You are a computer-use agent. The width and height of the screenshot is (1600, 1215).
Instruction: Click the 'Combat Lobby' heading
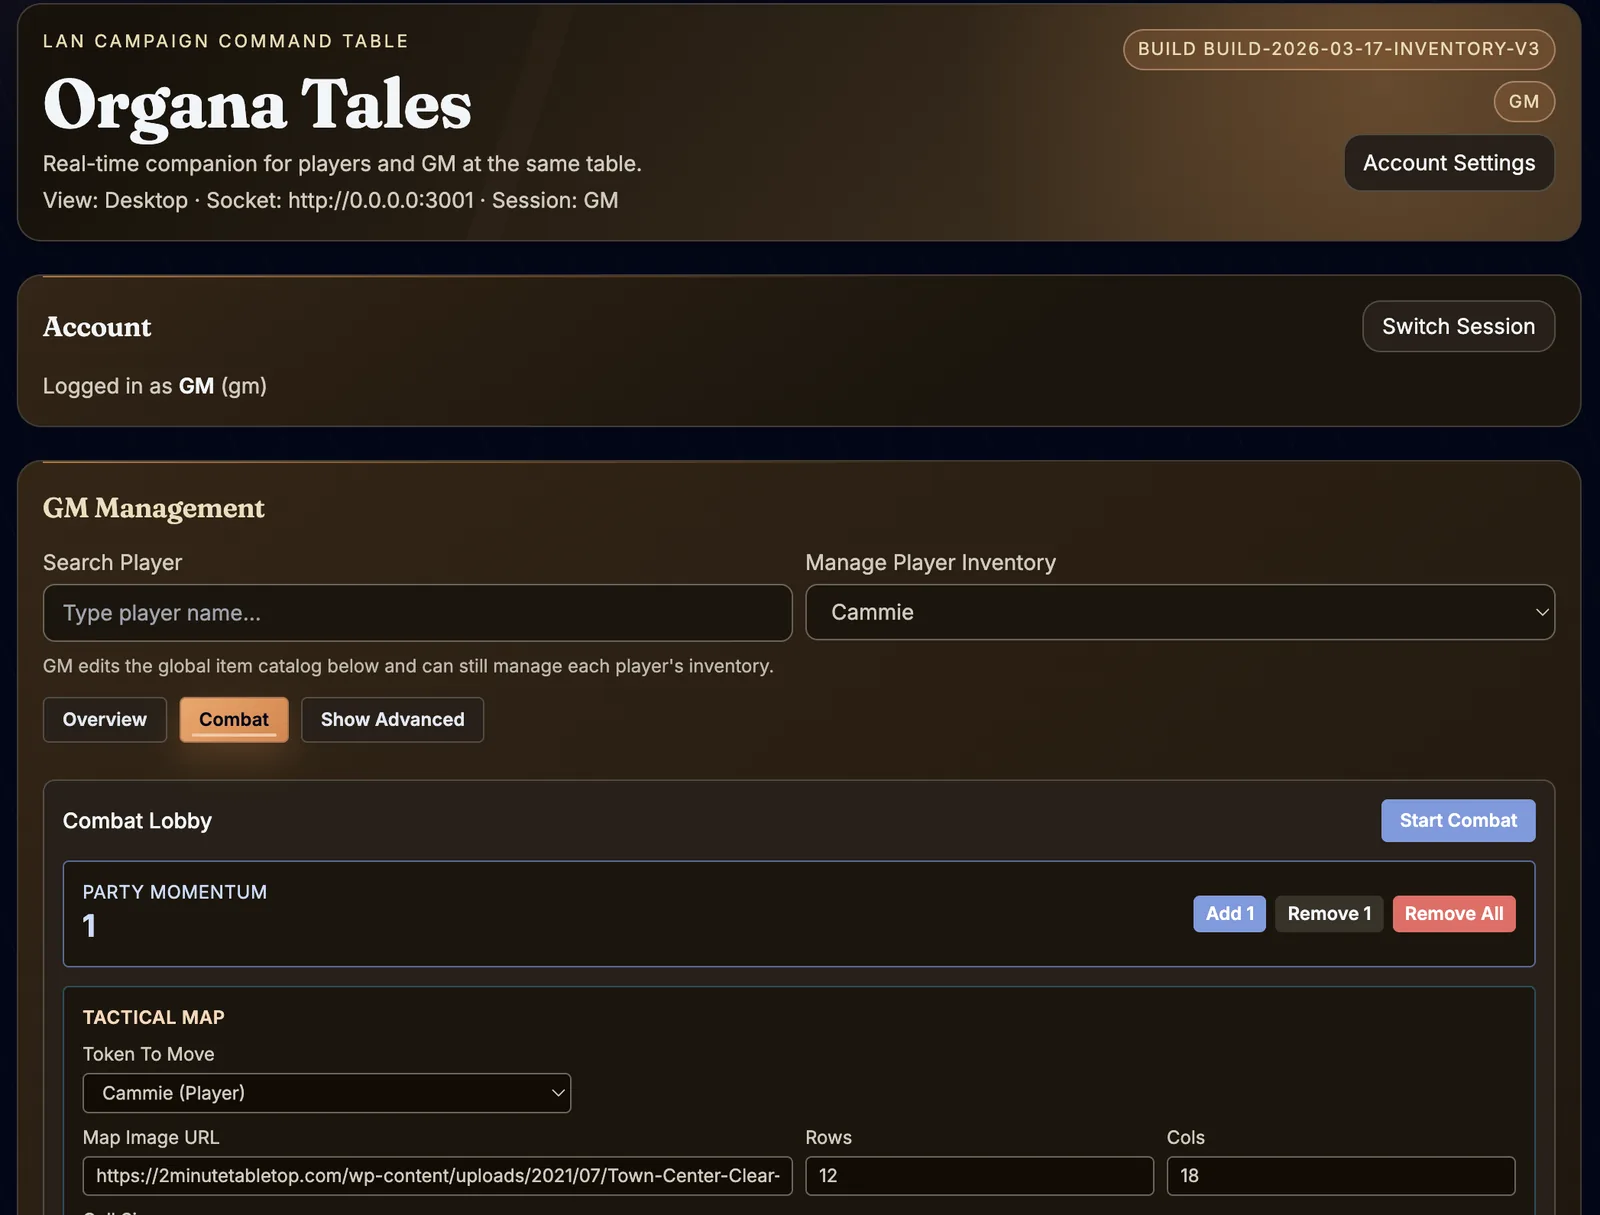point(137,821)
